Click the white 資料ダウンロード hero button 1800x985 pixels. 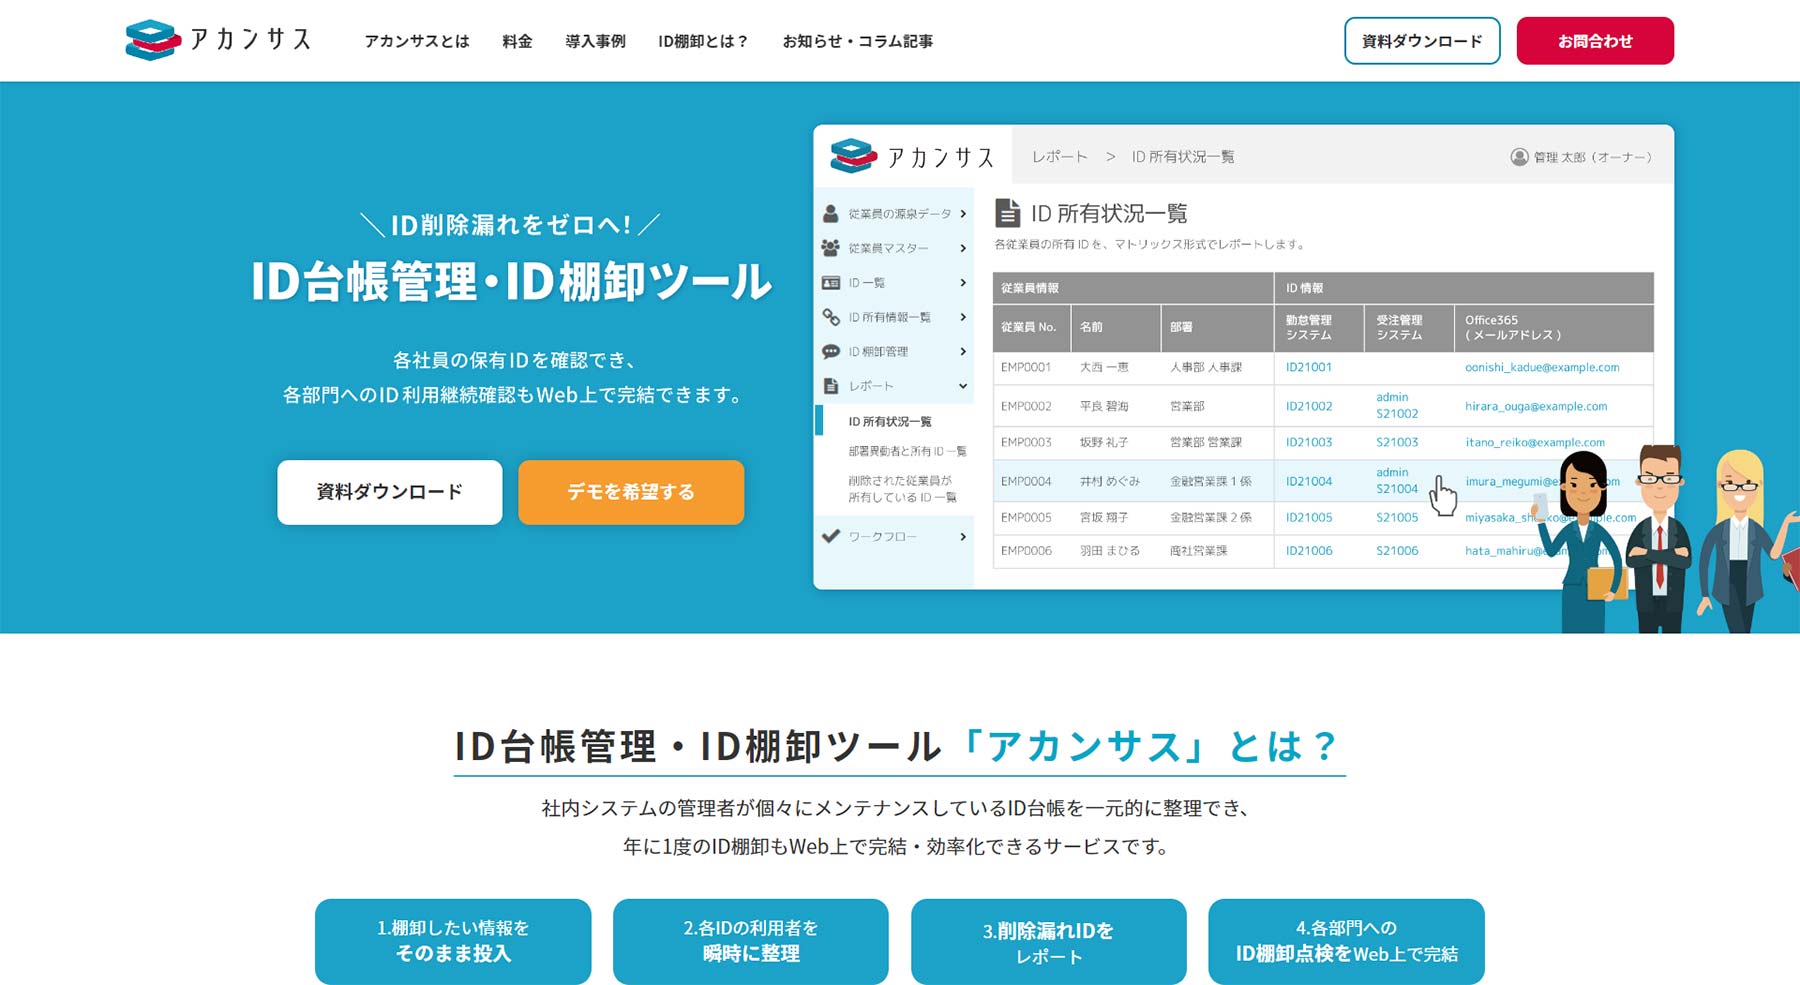click(390, 492)
